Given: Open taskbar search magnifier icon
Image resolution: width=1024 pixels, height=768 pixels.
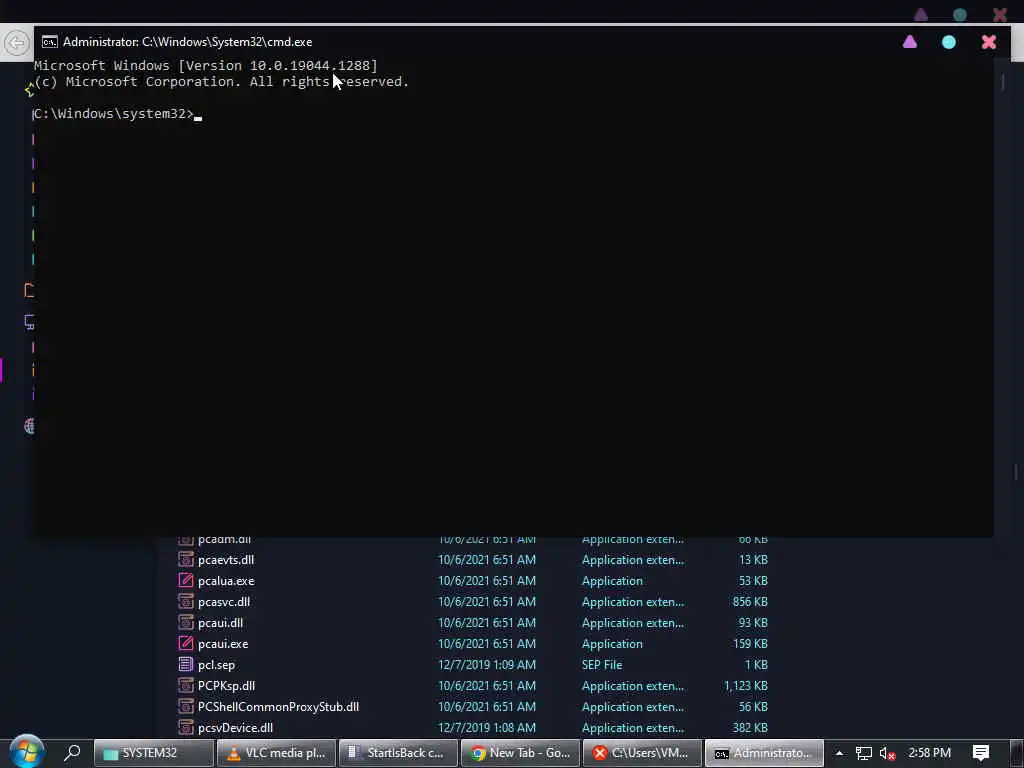Looking at the screenshot, I should point(72,753).
